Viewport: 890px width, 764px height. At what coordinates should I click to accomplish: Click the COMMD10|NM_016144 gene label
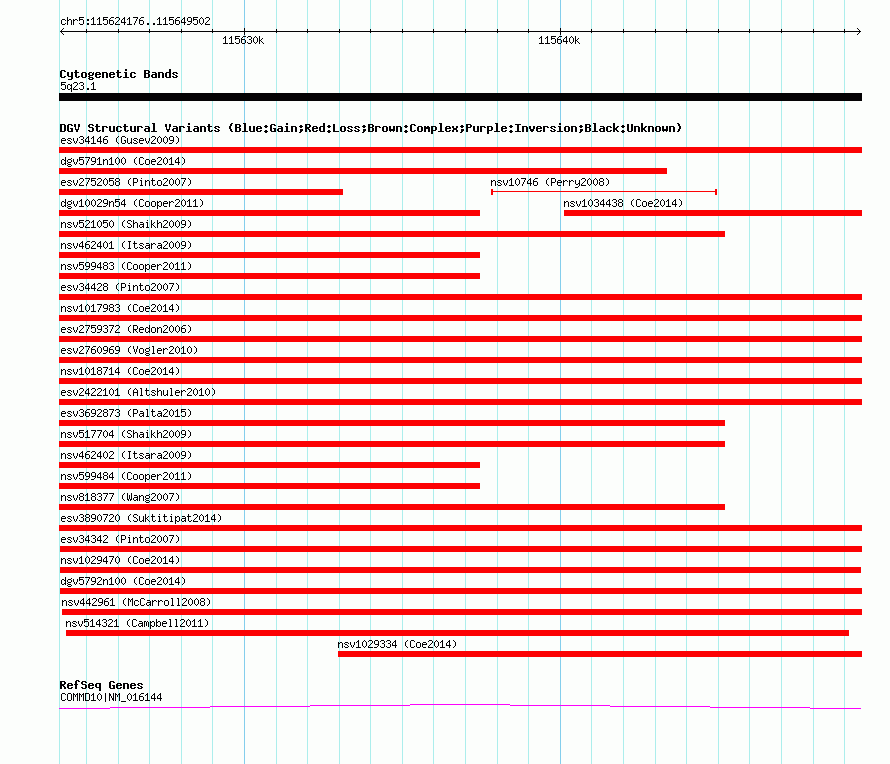pos(111,698)
